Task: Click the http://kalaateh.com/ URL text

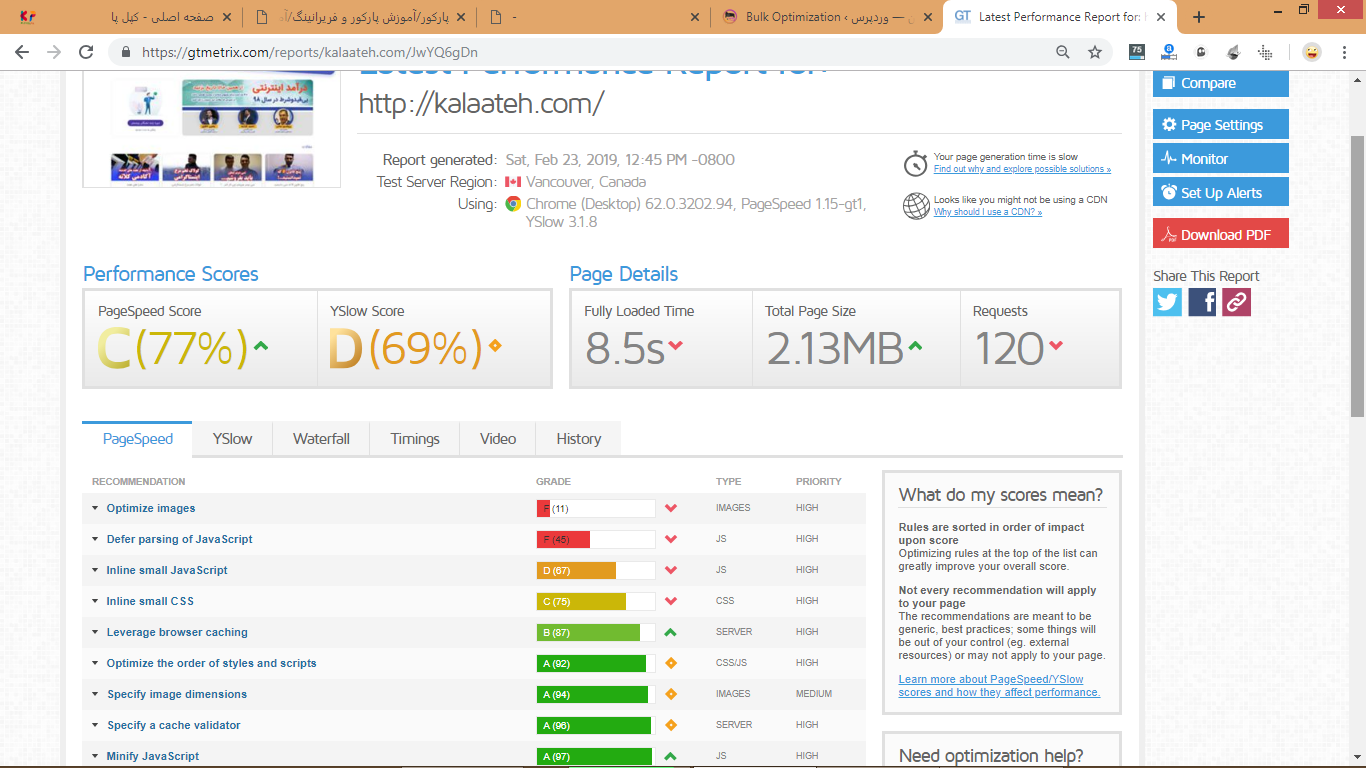Action: click(x=481, y=103)
